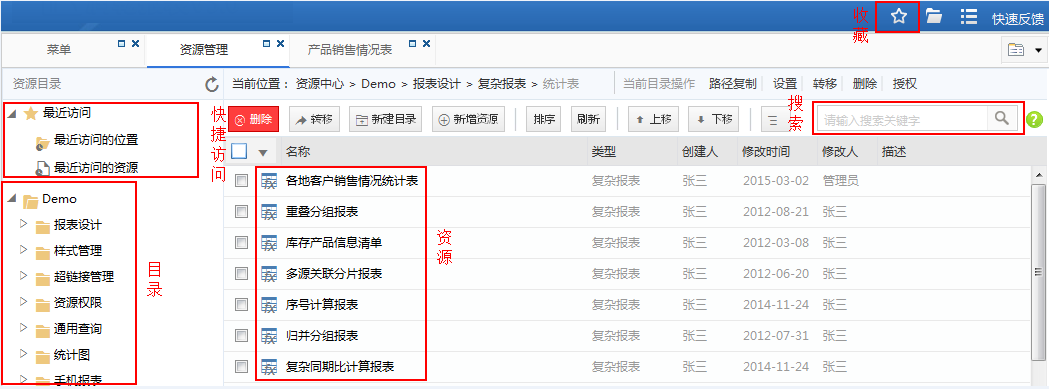Maximize the 资源管理 tab using square icon

click(266, 44)
